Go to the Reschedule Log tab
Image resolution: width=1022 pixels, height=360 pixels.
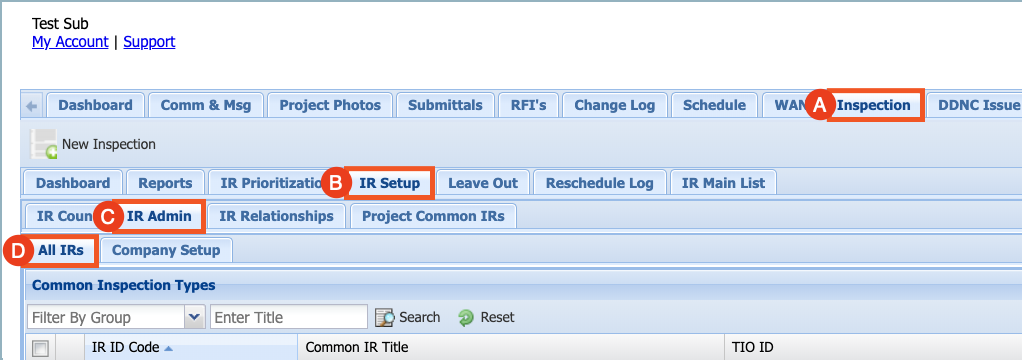(600, 183)
